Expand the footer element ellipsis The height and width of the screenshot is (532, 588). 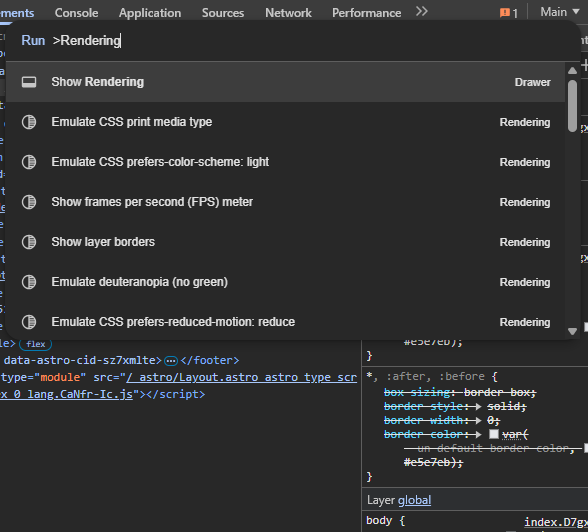click(171, 361)
